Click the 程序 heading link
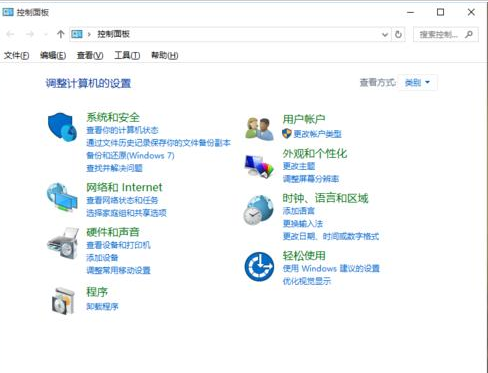Screen dimensions: 488x373 tap(97, 292)
